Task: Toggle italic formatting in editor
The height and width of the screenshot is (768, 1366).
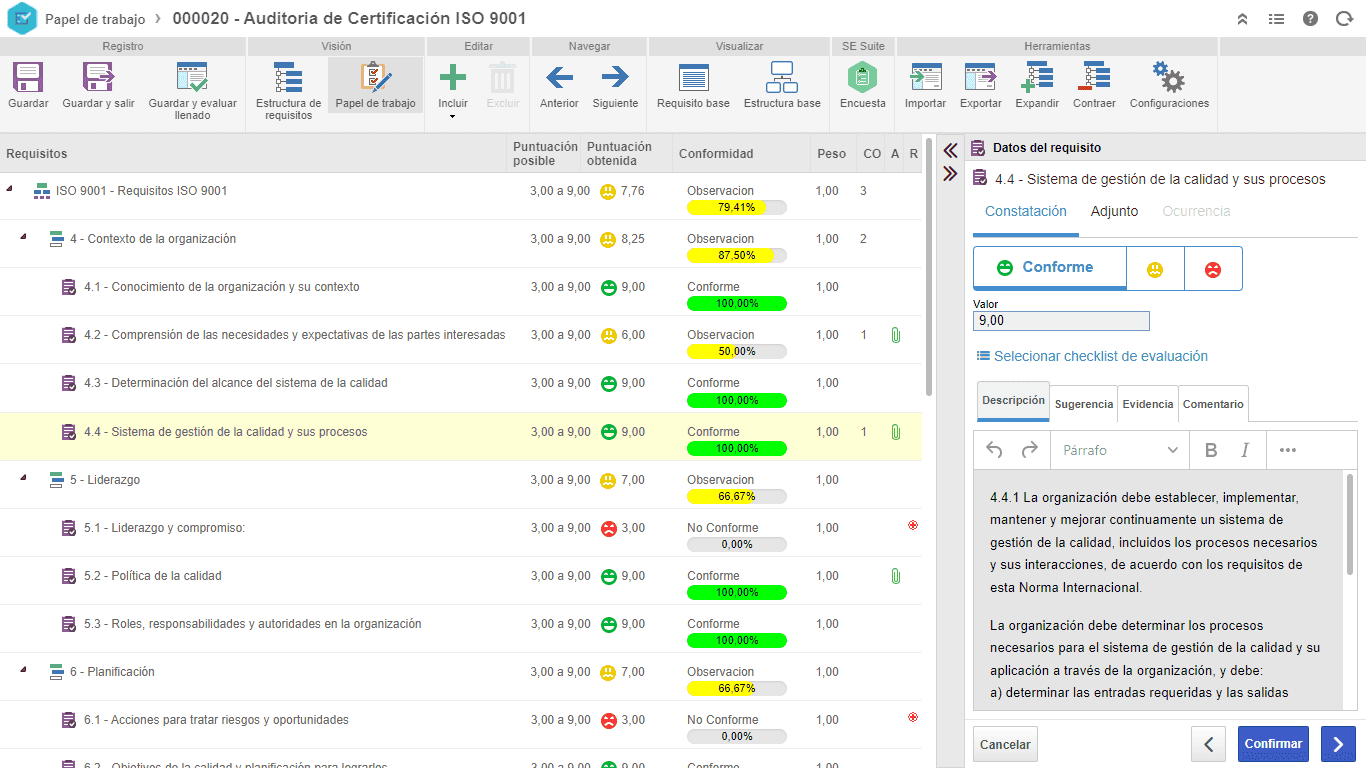Action: click(1245, 450)
